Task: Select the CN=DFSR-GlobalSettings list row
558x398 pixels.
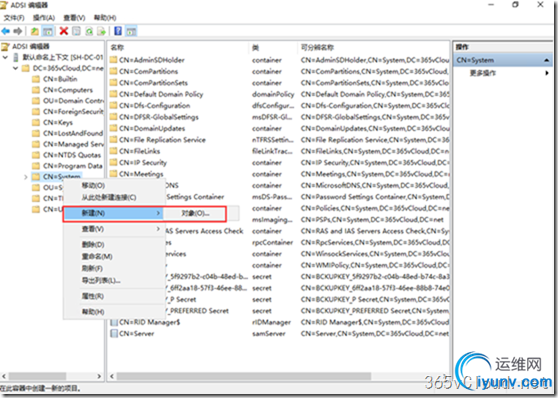Action: point(279,117)
